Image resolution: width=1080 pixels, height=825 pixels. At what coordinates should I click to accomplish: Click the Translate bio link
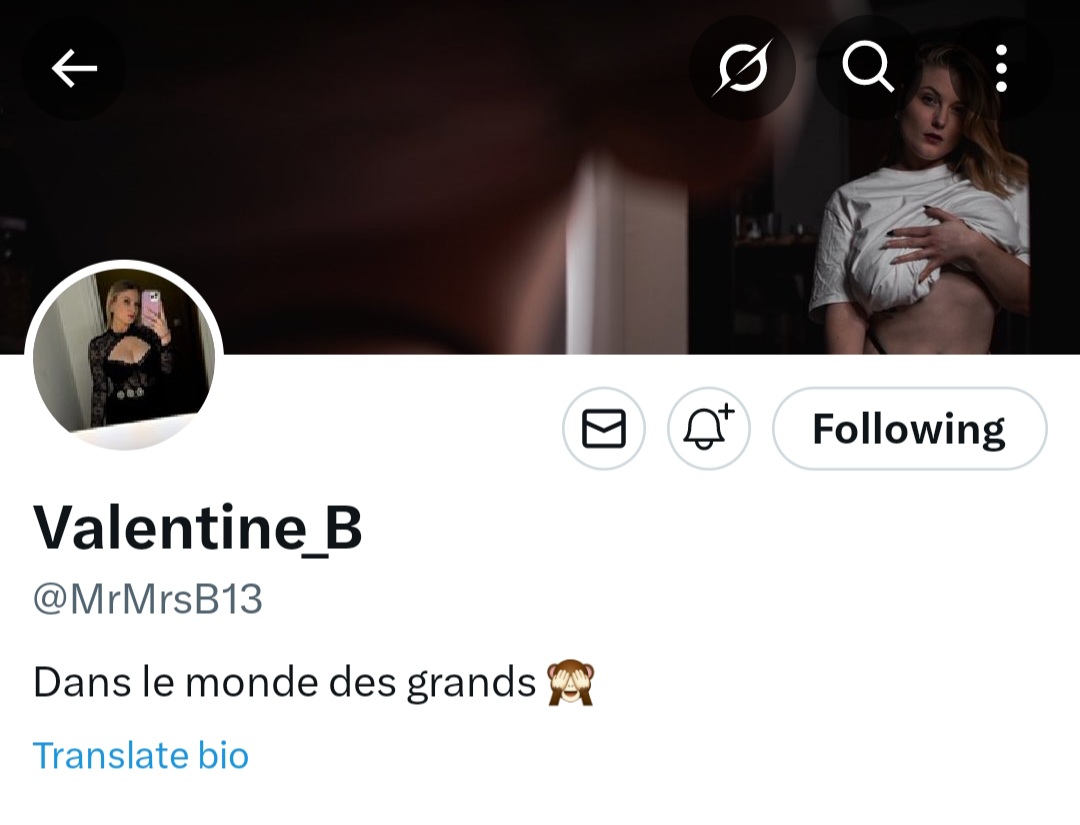(x=141, y=755)
